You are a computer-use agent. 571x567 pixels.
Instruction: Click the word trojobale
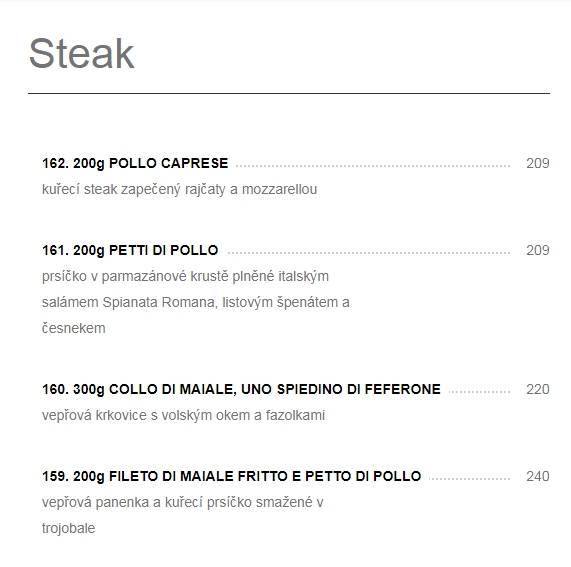click(68, 528)
